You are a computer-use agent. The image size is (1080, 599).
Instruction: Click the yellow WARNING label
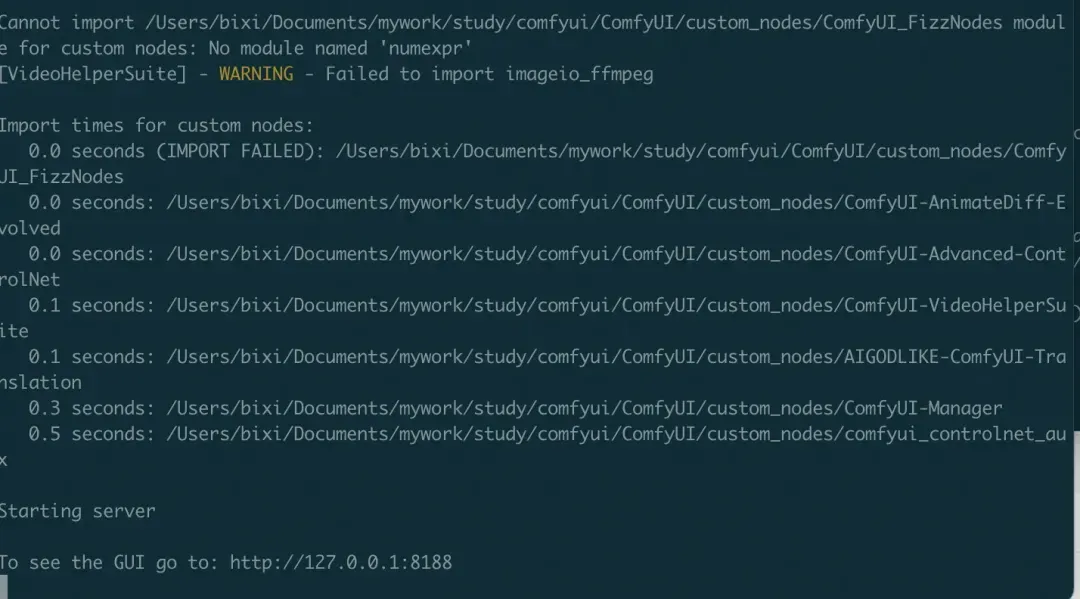click(256, 74)
